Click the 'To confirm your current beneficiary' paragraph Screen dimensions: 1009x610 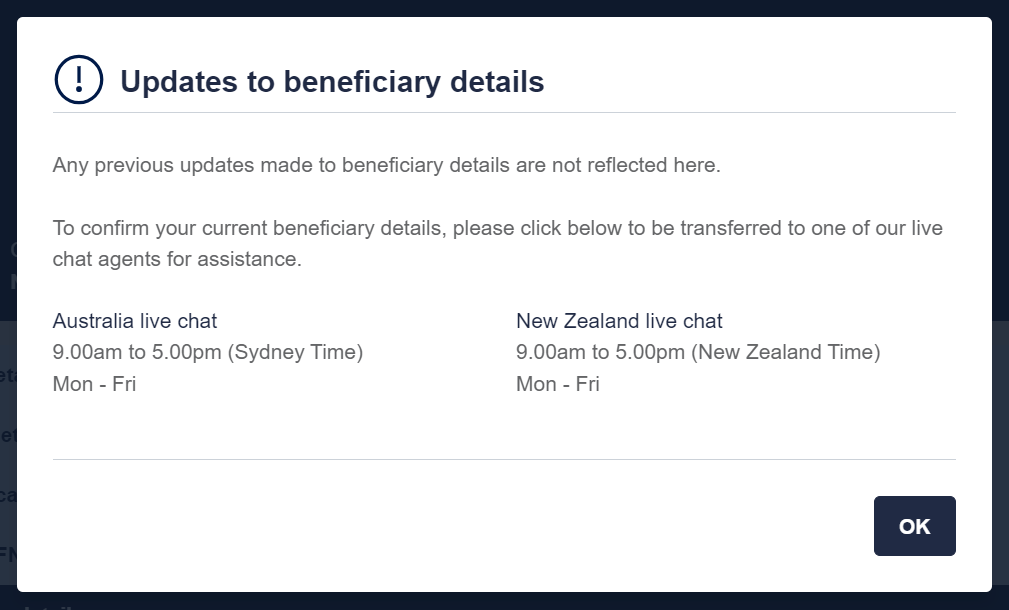[x=497, y=243]
